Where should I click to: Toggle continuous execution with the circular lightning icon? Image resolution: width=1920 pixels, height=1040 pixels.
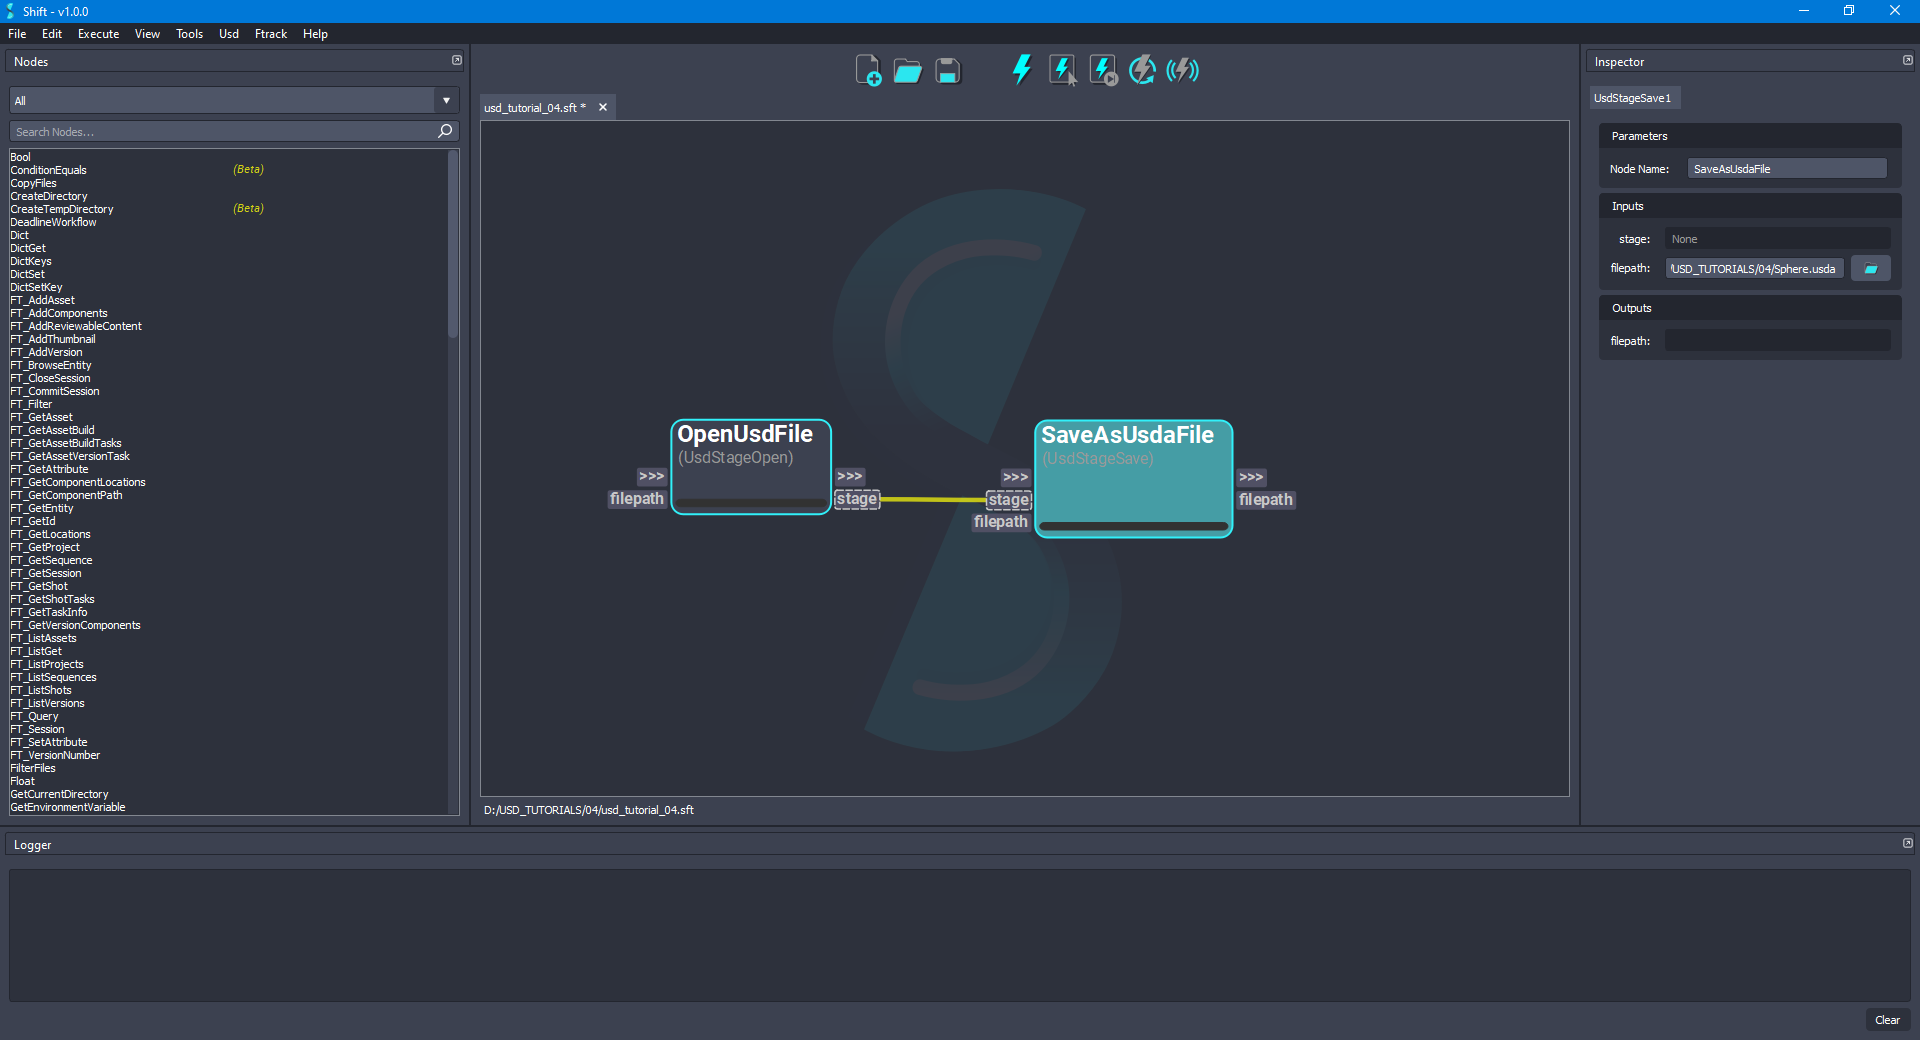pos(1142,70)
